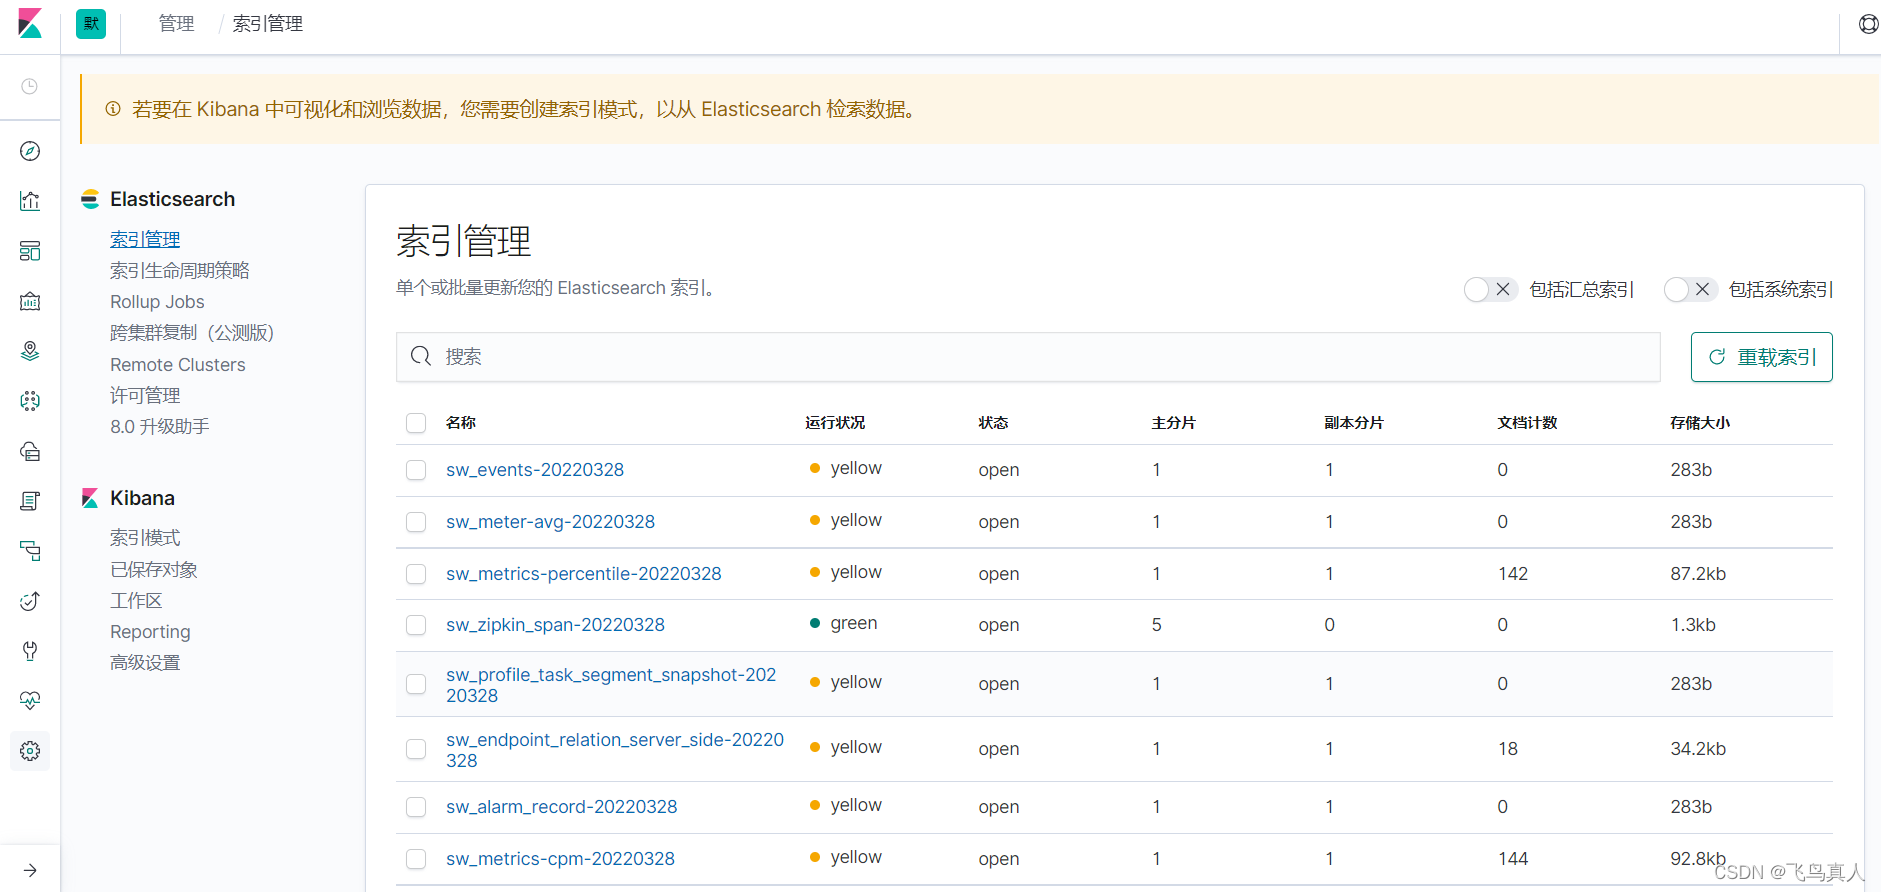
Task: Open Rollup Jobs menu item
Action: (x=157, y=302)
